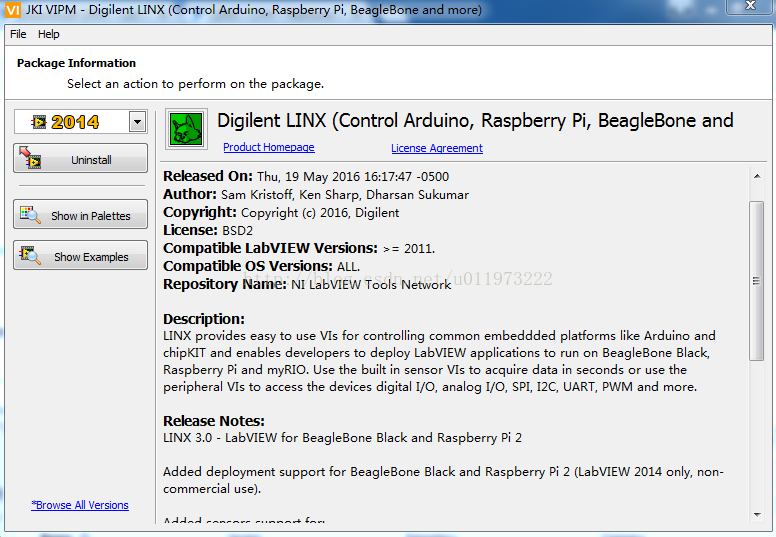Click the LINX 3.0 release notes line
776x537 pixels.
point(342,438)
